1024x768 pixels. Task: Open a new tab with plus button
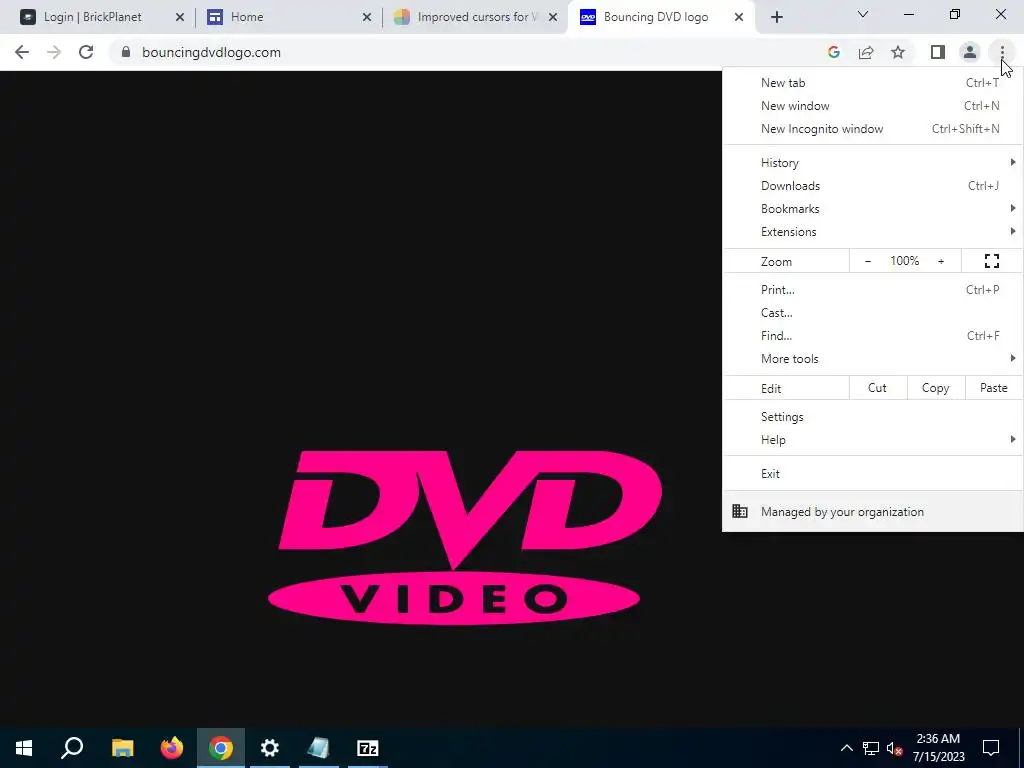[776, 17]
